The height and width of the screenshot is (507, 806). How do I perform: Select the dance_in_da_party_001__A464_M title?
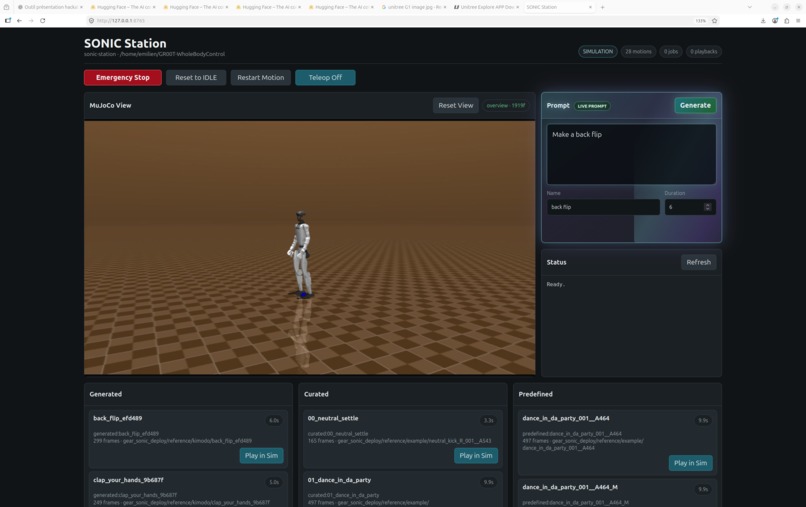click(x=570, y=487)
